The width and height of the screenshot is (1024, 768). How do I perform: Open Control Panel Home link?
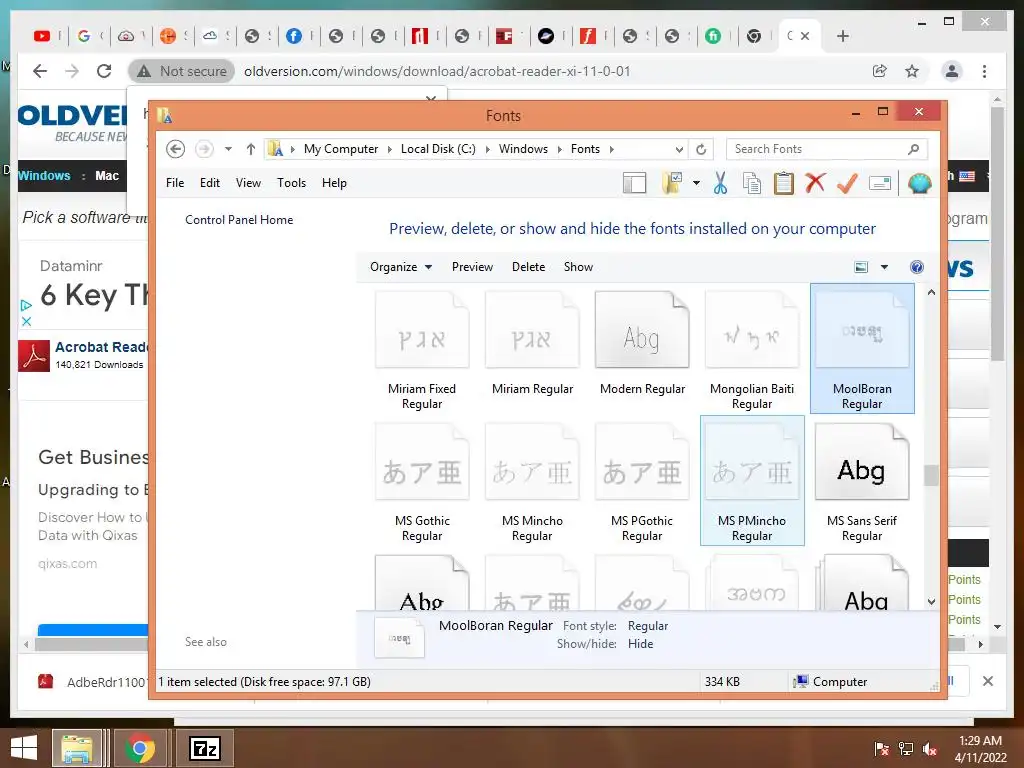point(239,219)
